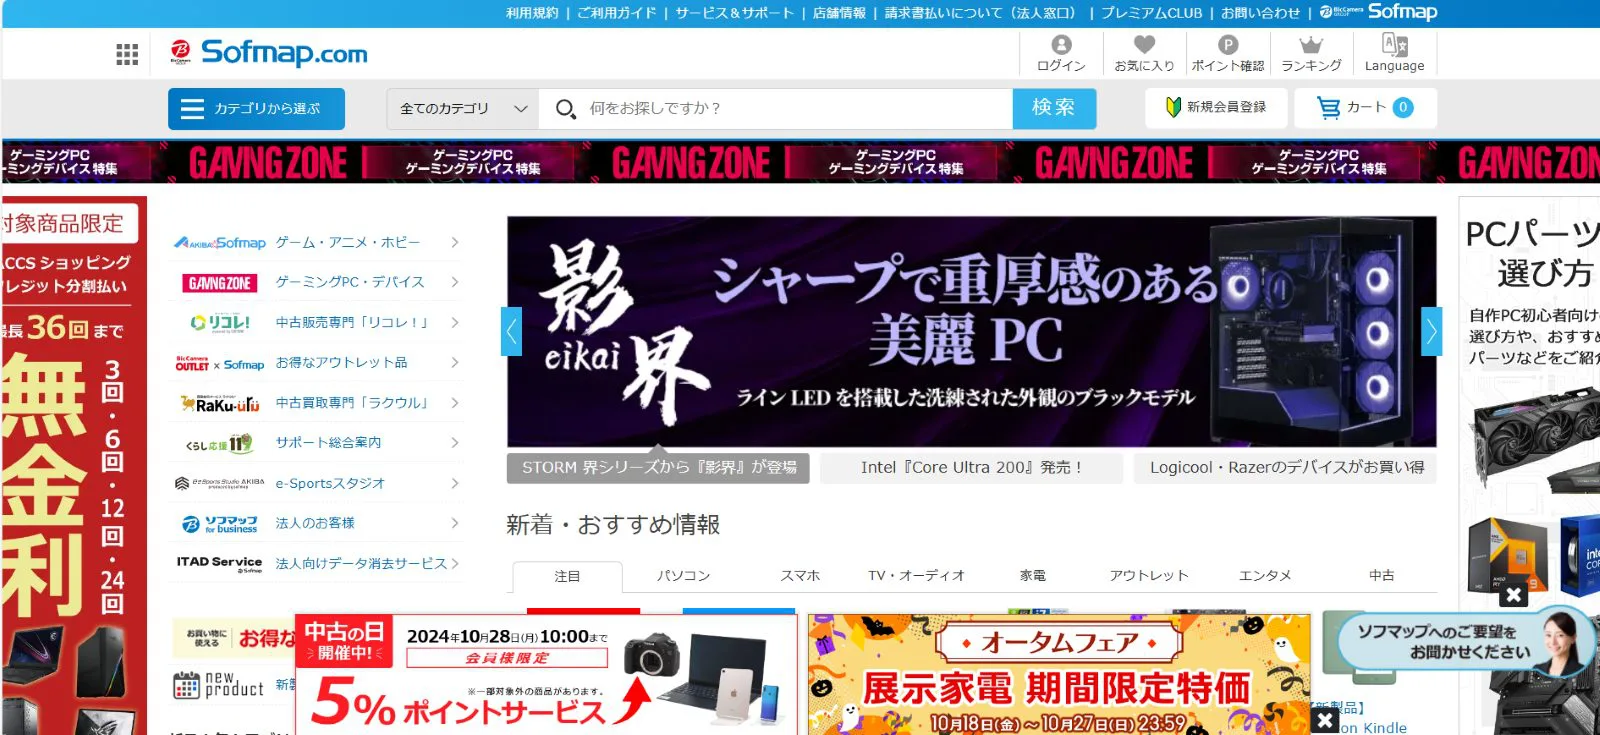Click 新規会員登録 registration button

[x=1215, y=108]
